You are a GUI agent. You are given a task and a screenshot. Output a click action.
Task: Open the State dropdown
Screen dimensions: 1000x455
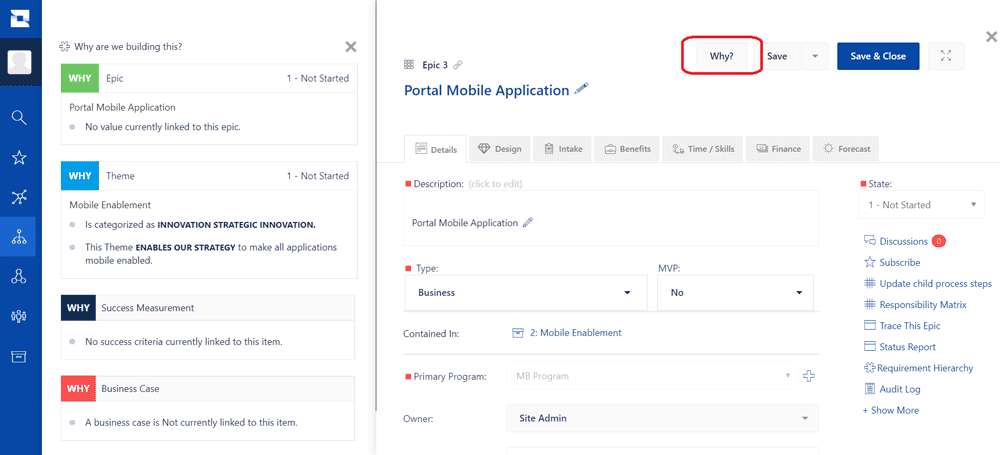(921, 205)
